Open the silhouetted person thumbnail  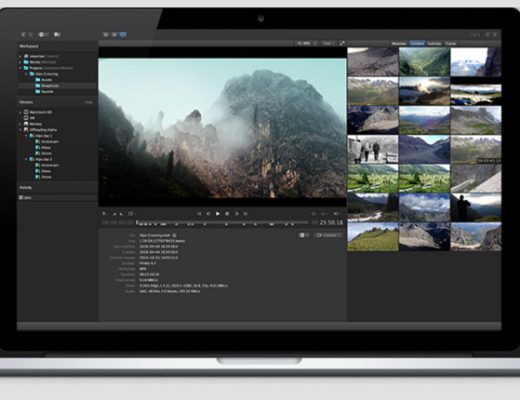pyautogui.click(x=476, y=208)
